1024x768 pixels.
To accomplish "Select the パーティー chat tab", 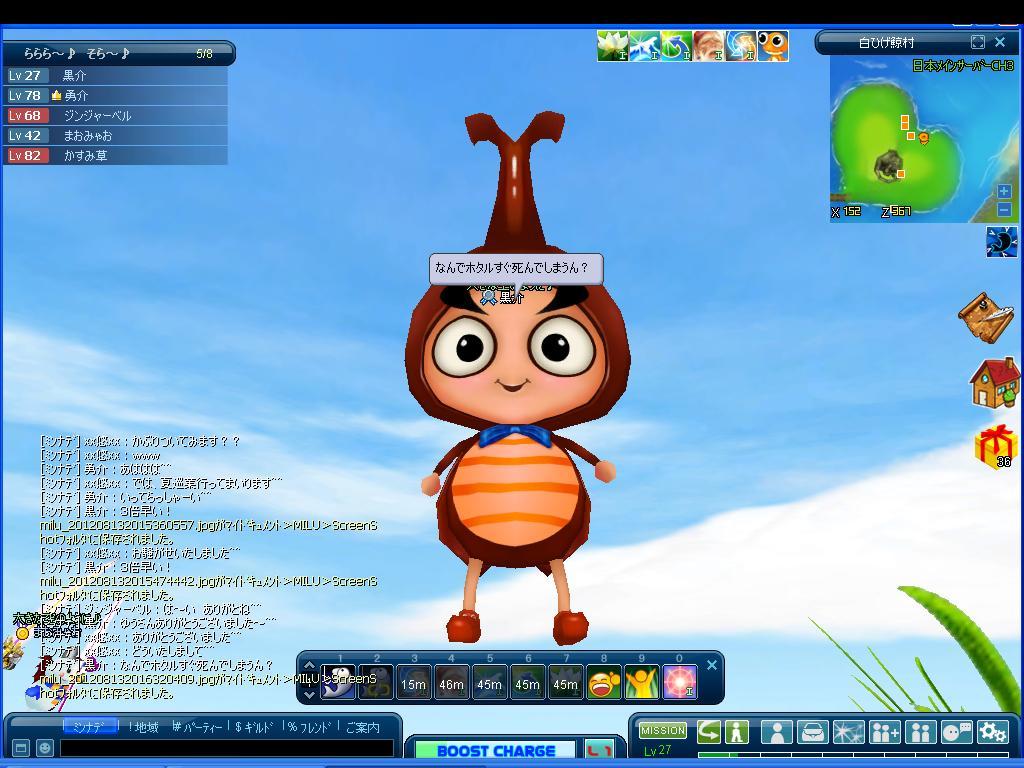I will point(197,727).
